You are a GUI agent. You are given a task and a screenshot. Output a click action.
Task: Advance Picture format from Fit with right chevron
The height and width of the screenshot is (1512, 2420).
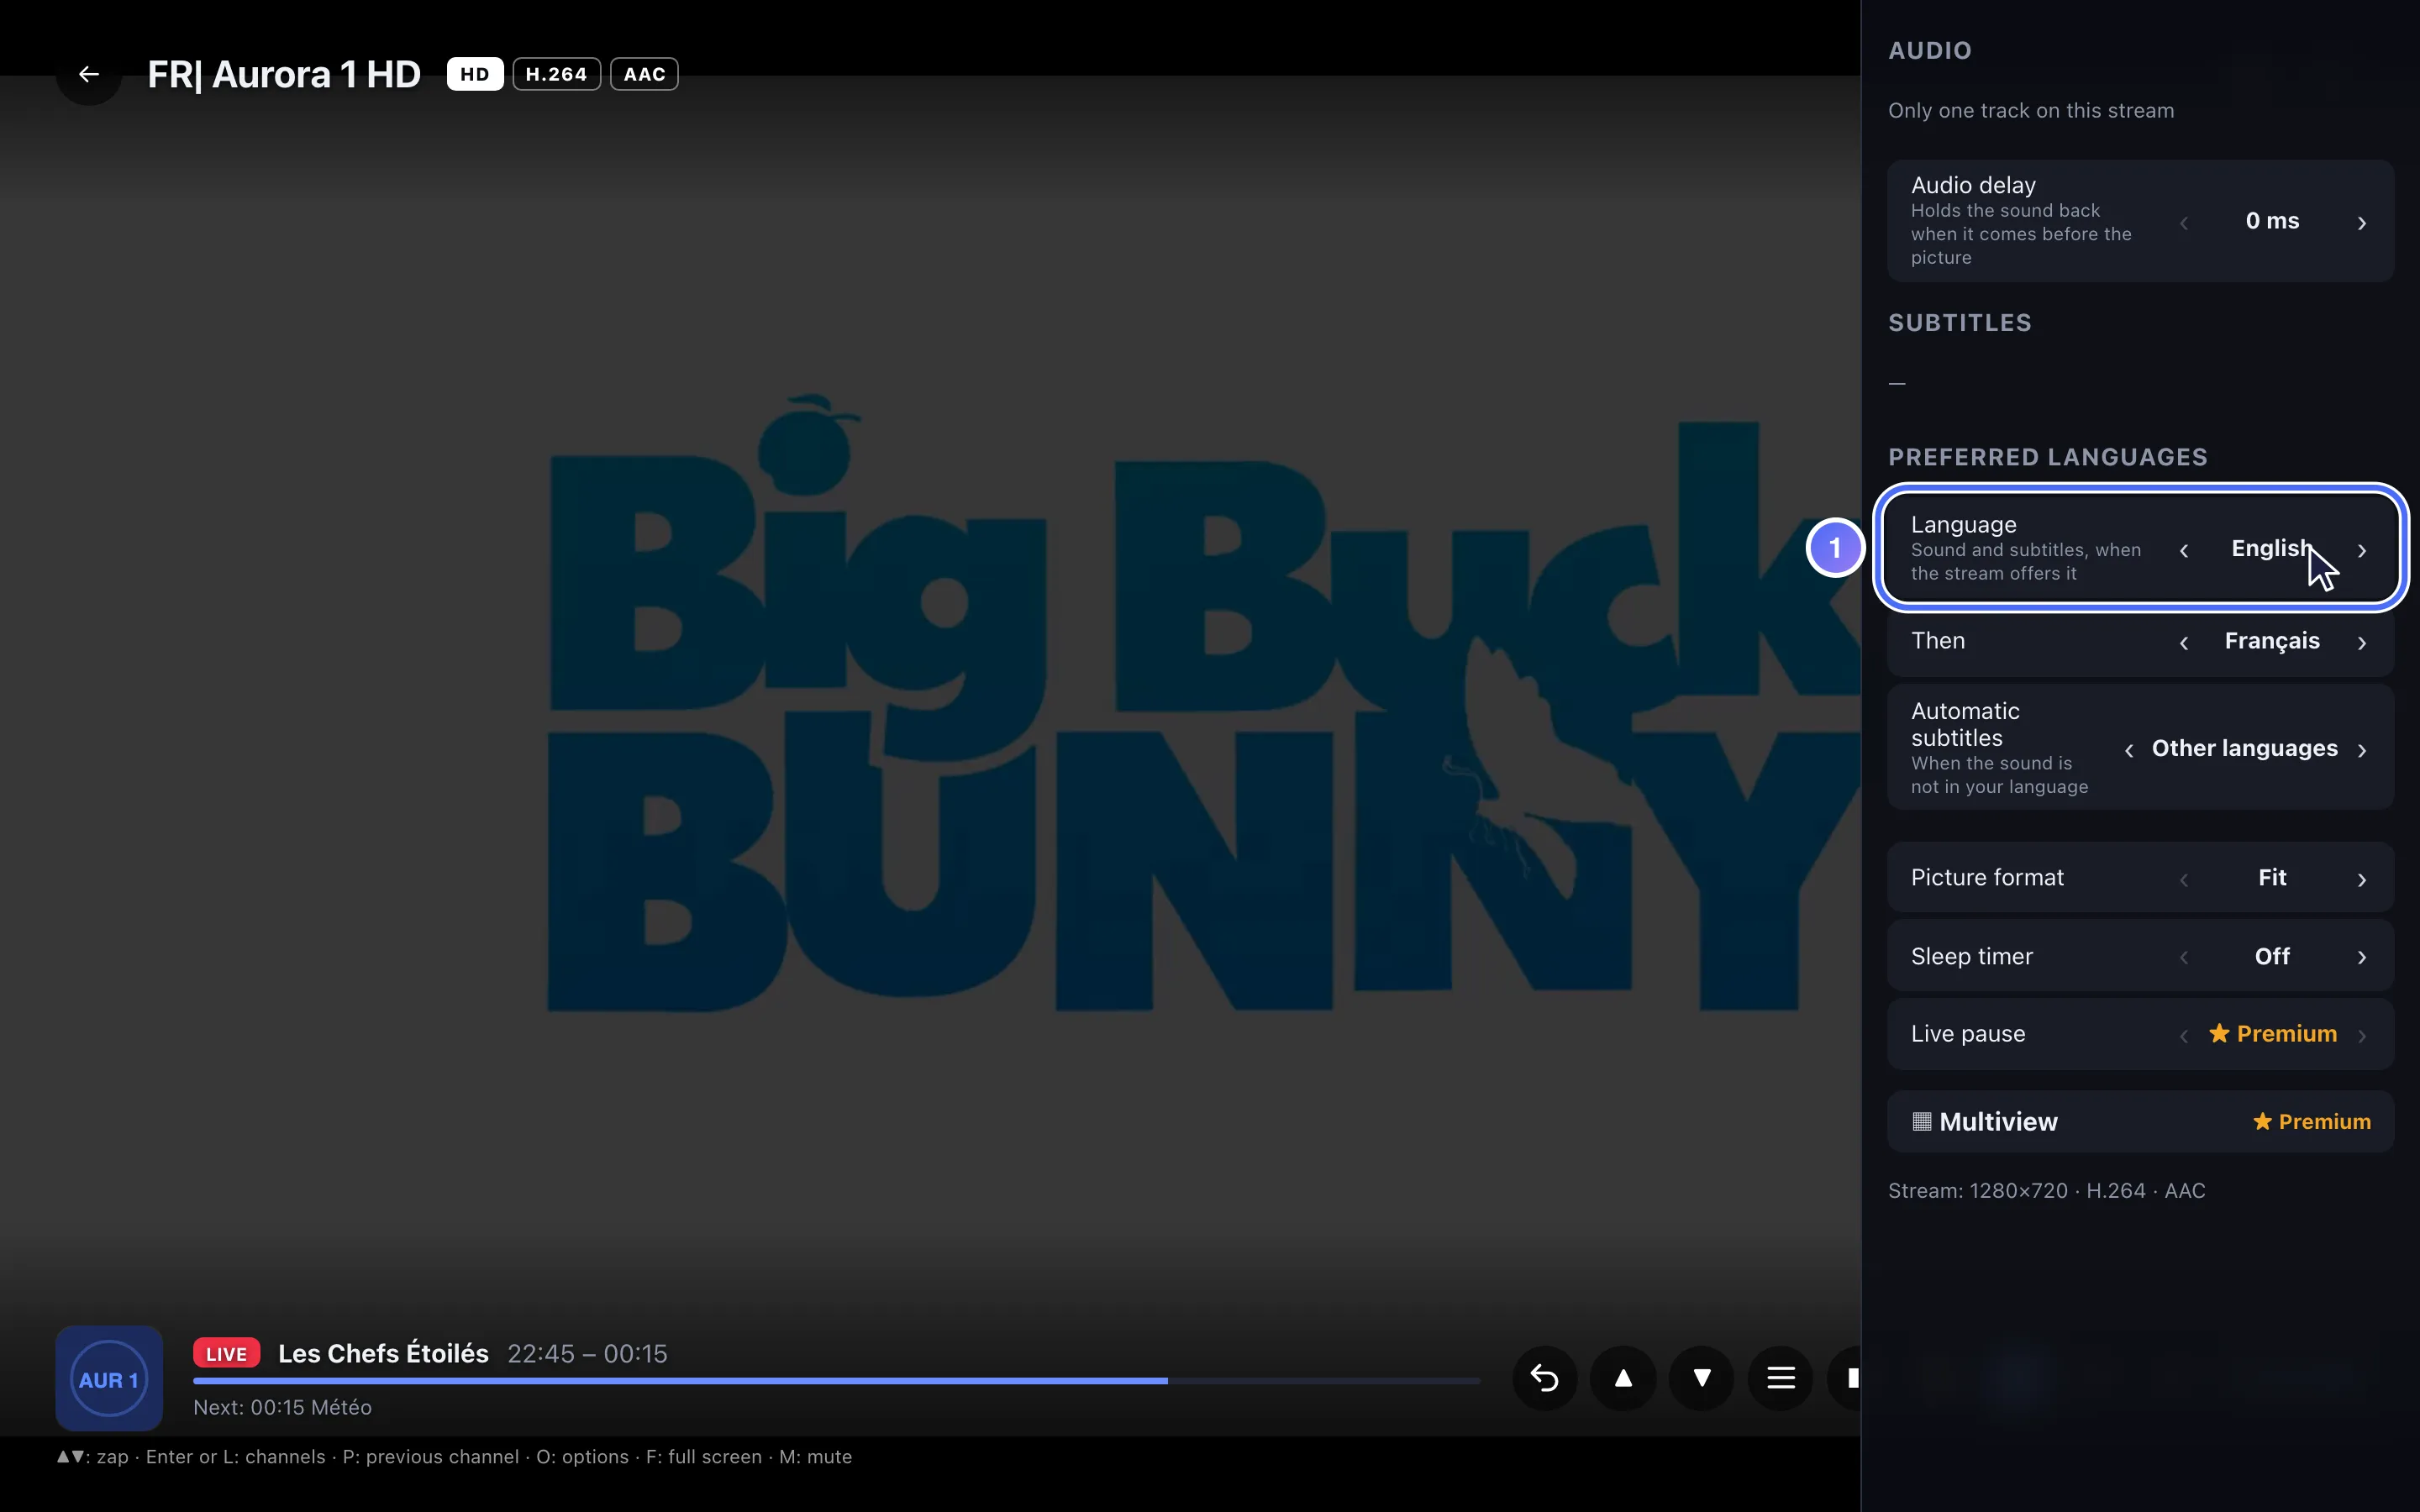pos(2362,879)
